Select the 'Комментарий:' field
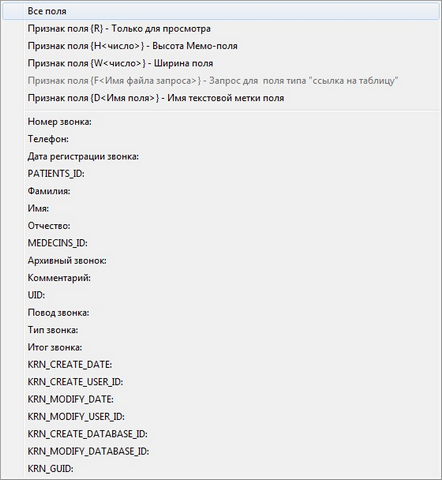This screenshot has height=480, width=442. pyautogui.click(x=221, y=278)
